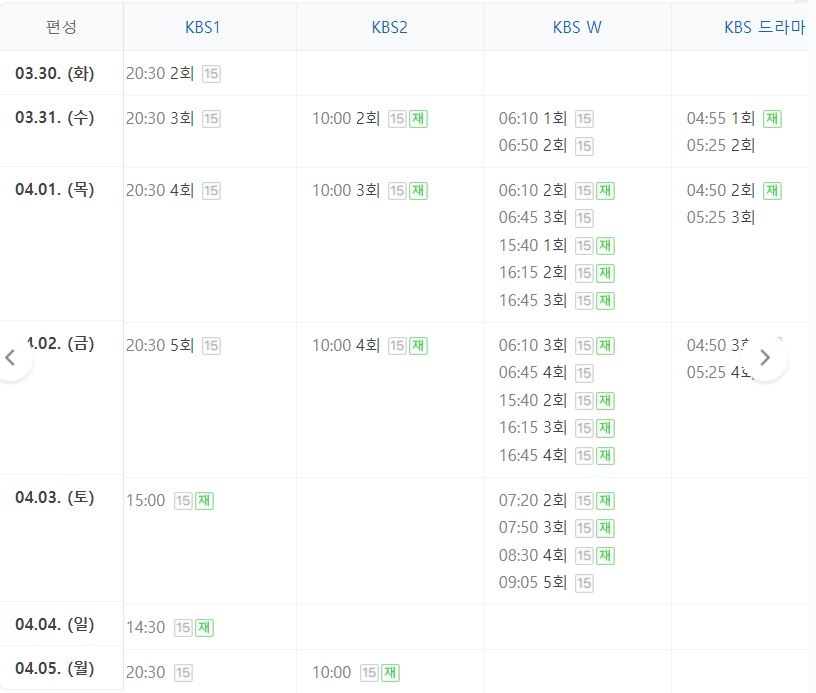Click the right arrow to show more channels
This screenshot has height=693, width=816.
point(764,357)
